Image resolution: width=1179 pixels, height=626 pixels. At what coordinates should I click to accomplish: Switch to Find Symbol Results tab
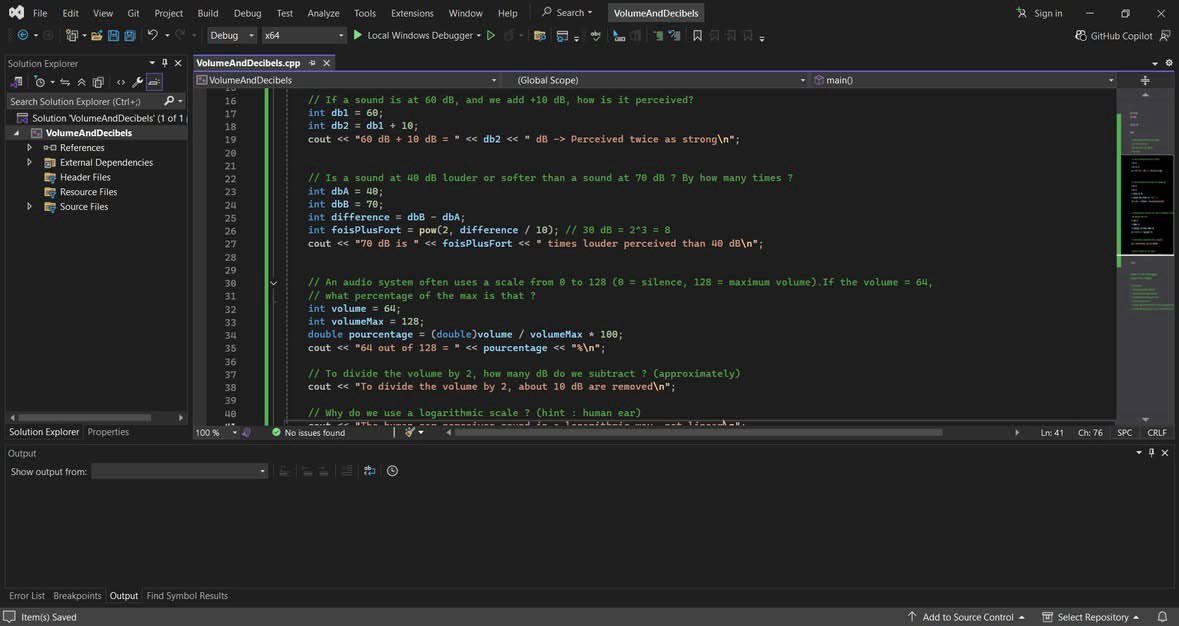click(187, 595)
